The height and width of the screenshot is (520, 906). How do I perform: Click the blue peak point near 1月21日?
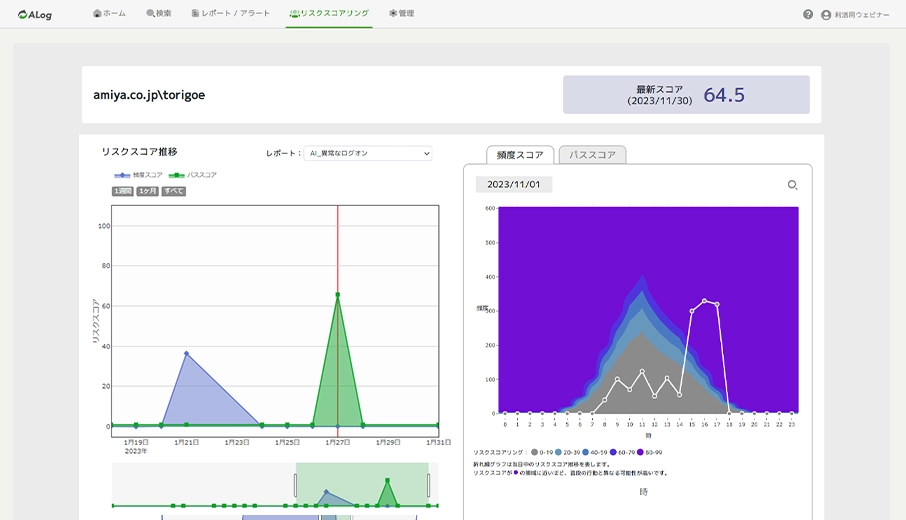coord(186,353)
